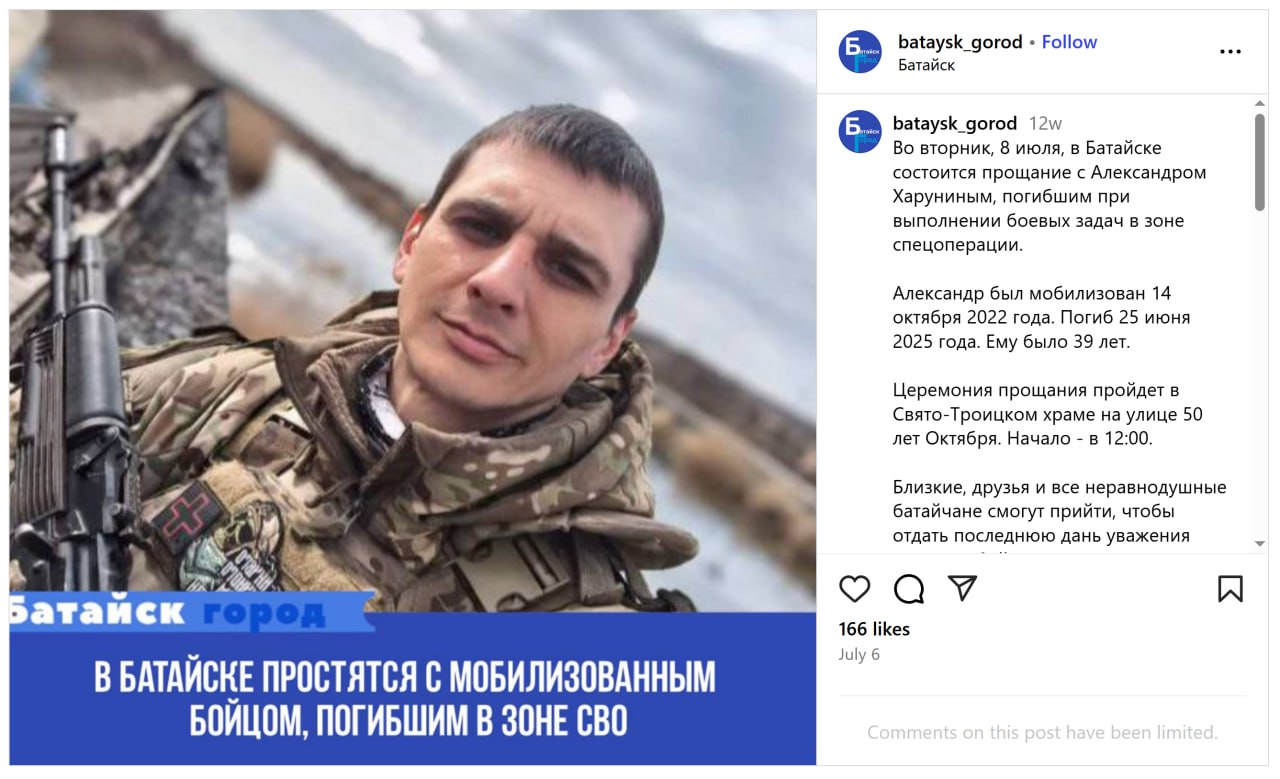The height and width of the screenshot is (779, 1280).
Task: Click the 12w timestamp
Action: (x=1045, y=124)
